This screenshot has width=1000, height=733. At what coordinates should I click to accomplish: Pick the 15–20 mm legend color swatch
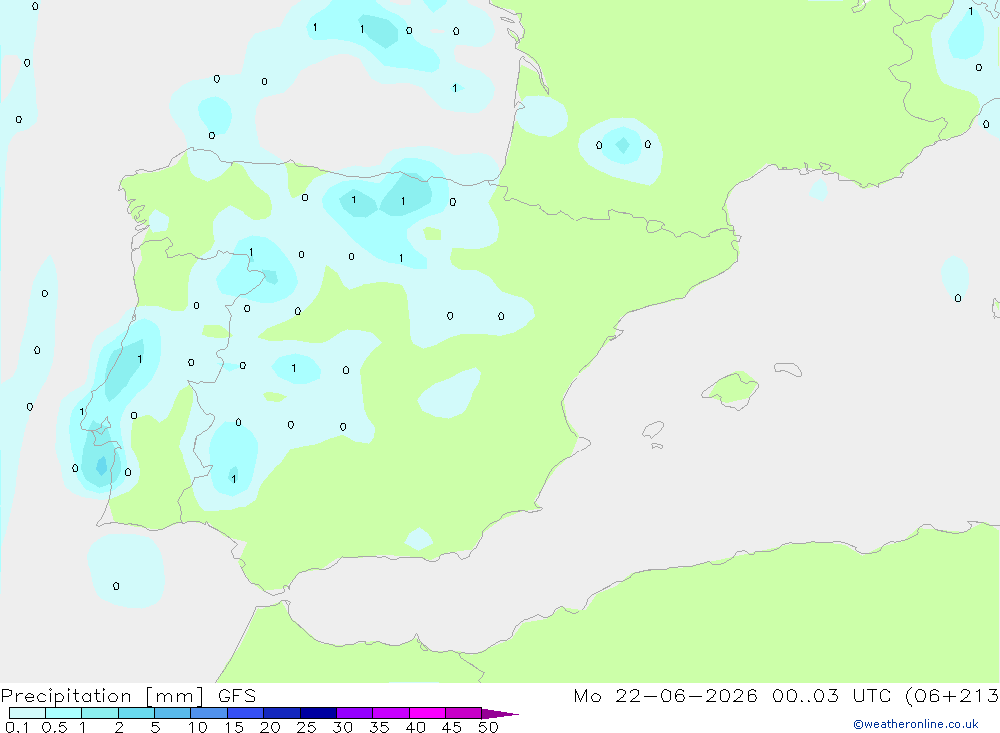pos(246,713)
